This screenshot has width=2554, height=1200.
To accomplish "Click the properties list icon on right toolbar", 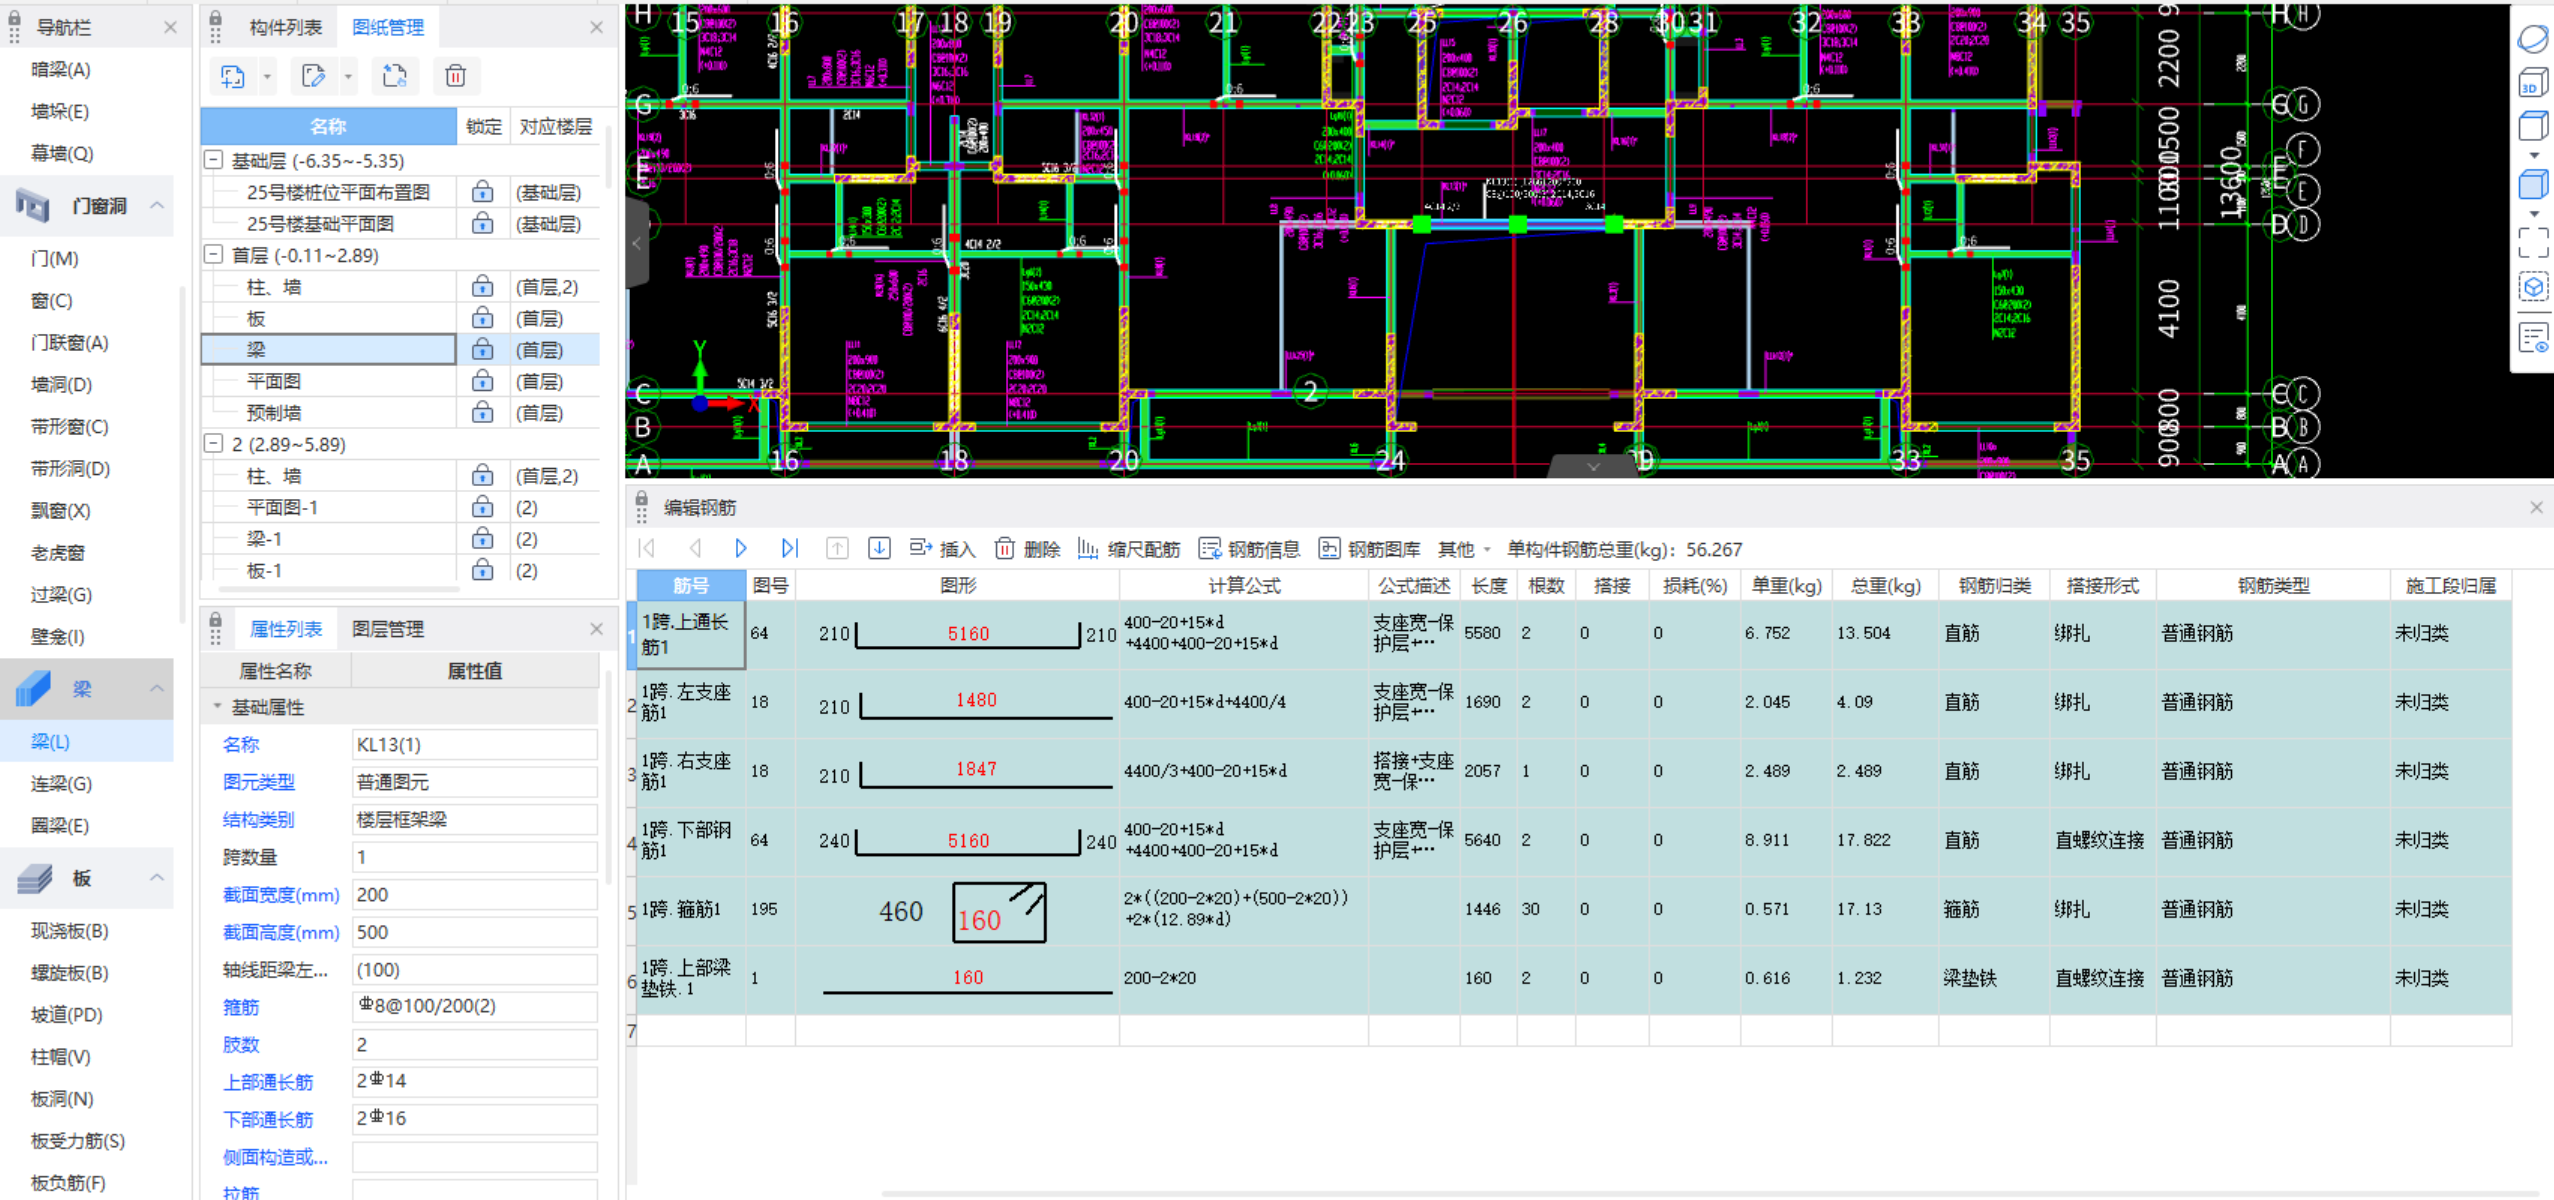I will coord(2533,337).
